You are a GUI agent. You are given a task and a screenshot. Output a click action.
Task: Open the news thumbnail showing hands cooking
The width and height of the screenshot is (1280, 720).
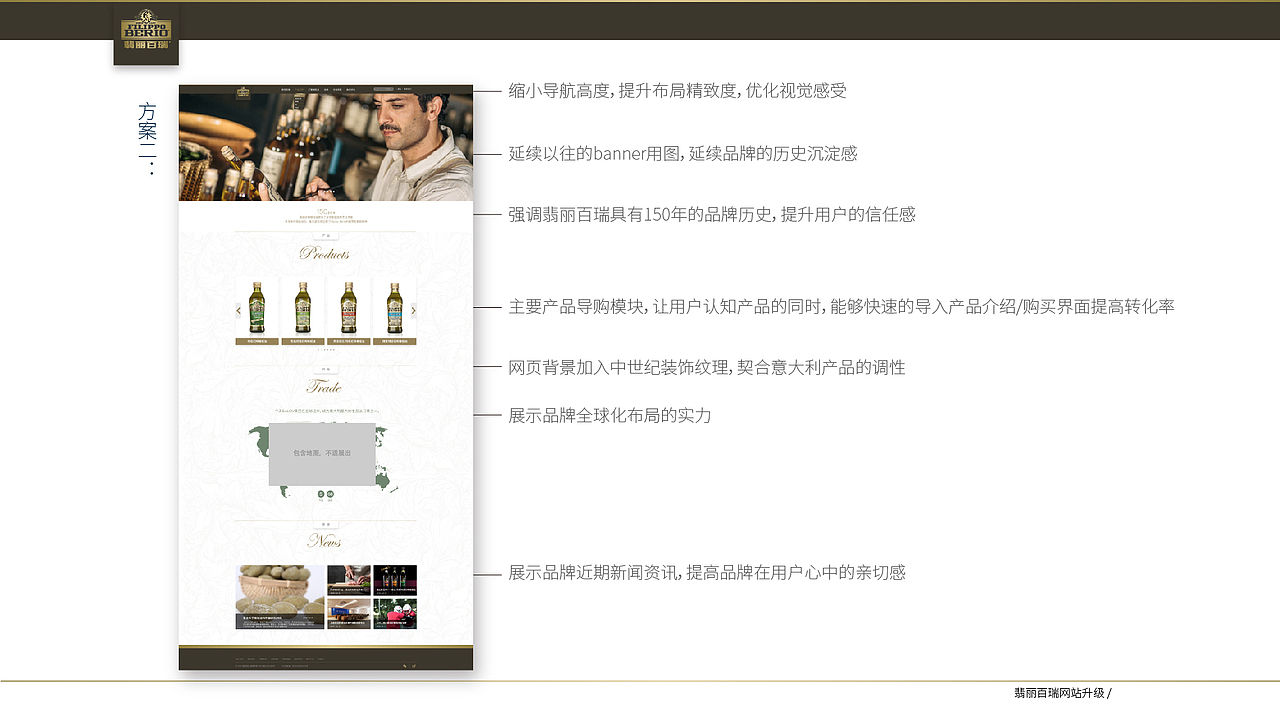click(x=349, y=580)
